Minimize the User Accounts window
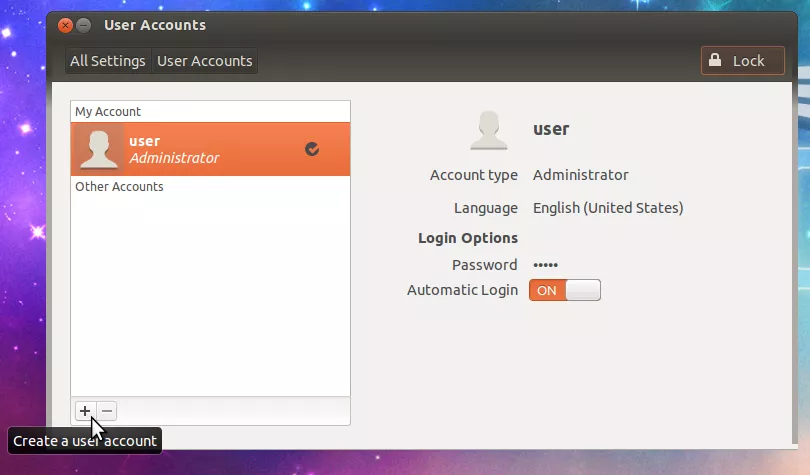This screenshot has height=475, width=810. click(x=84, y=25)
